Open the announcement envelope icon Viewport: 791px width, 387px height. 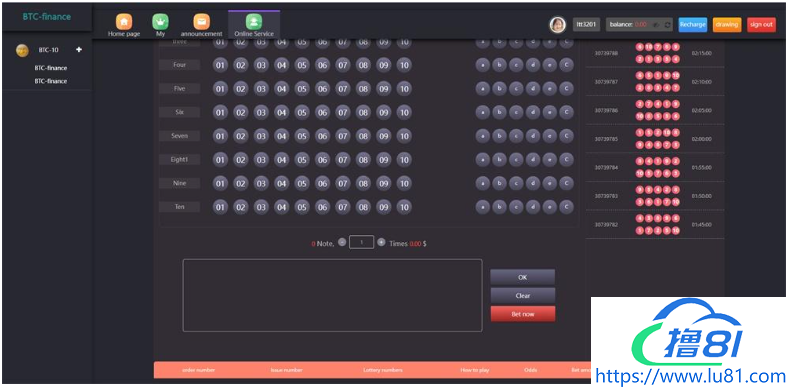pyautogui.click(x=201, y=22)
